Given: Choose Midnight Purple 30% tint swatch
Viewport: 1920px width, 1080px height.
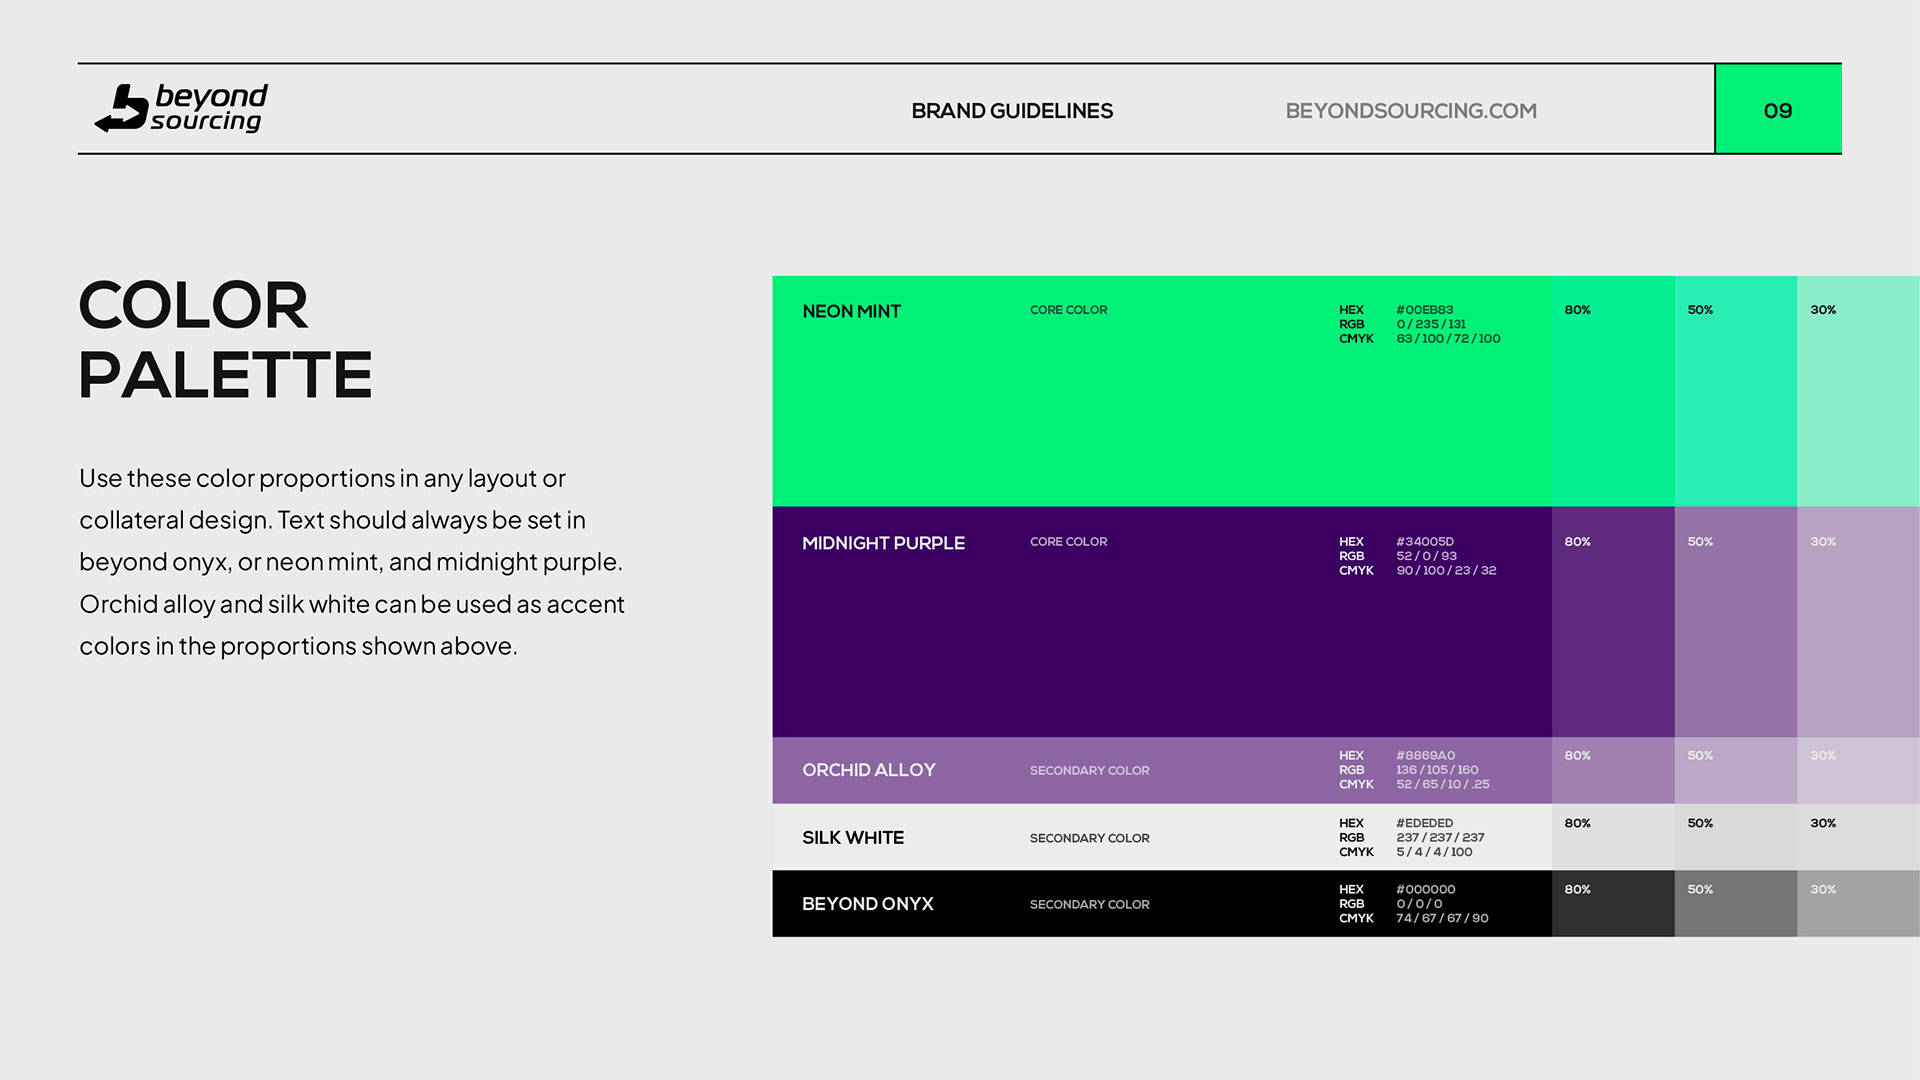Looking at the screenshot, I should (x=1857, y=630).
